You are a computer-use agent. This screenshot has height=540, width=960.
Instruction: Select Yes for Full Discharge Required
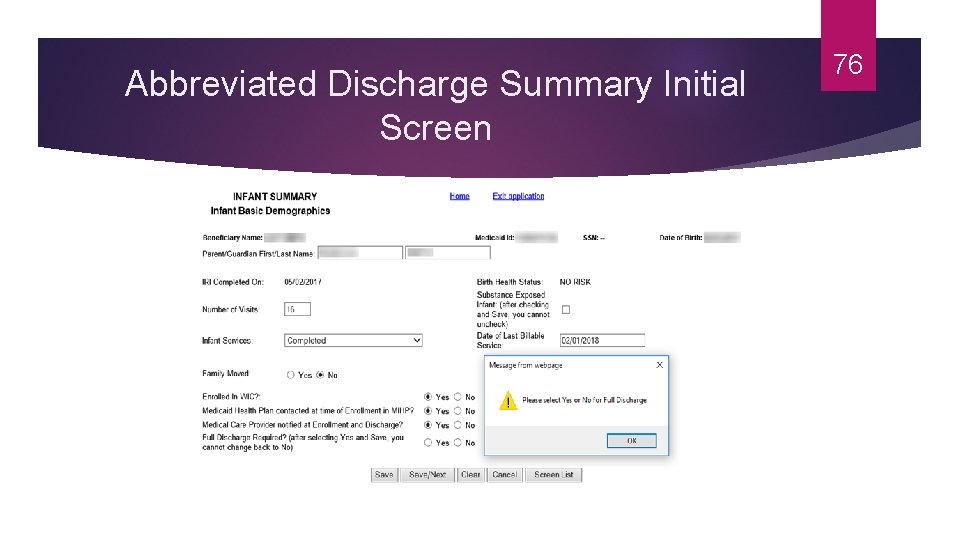click(427, 442)
